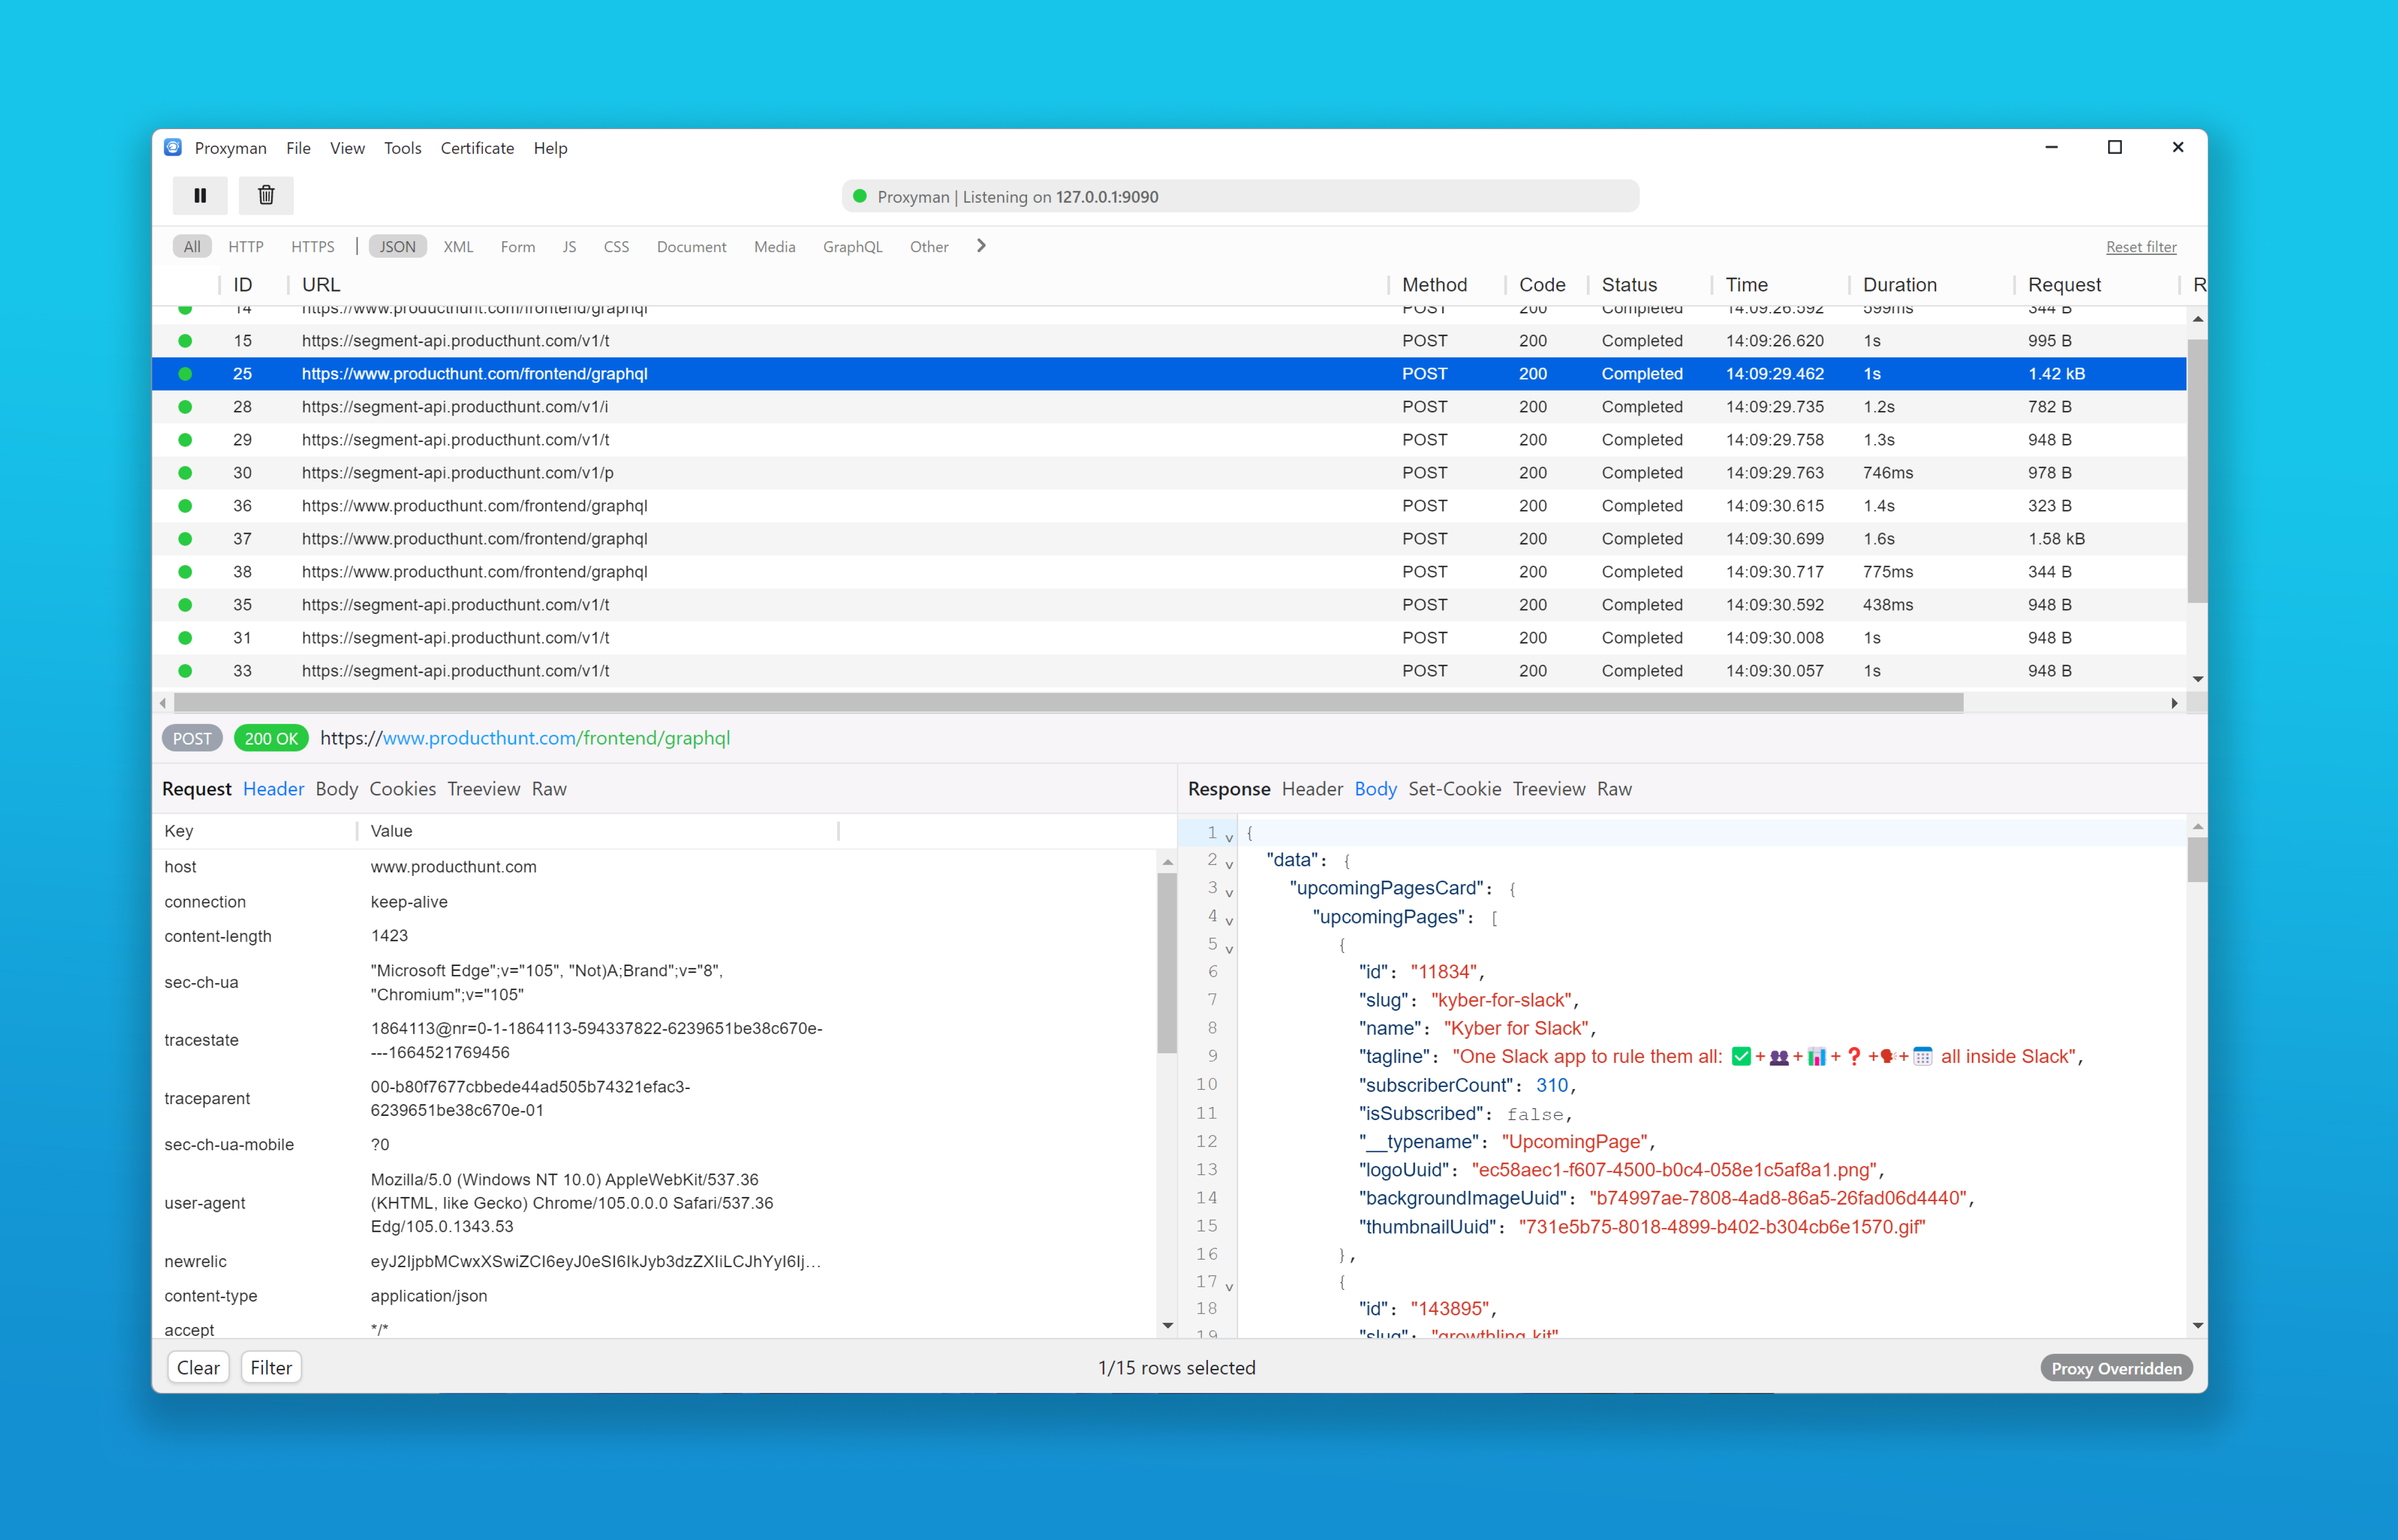Click the Clear button

pos(198,1367)
